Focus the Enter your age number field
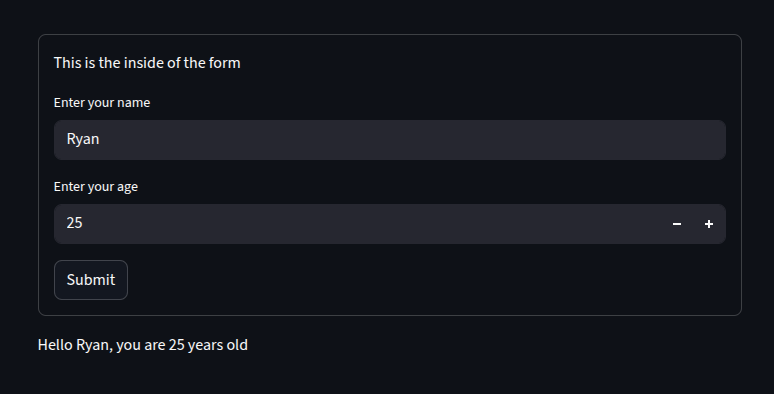This screenshot has height=394, width=774. [x=357, y=224]
